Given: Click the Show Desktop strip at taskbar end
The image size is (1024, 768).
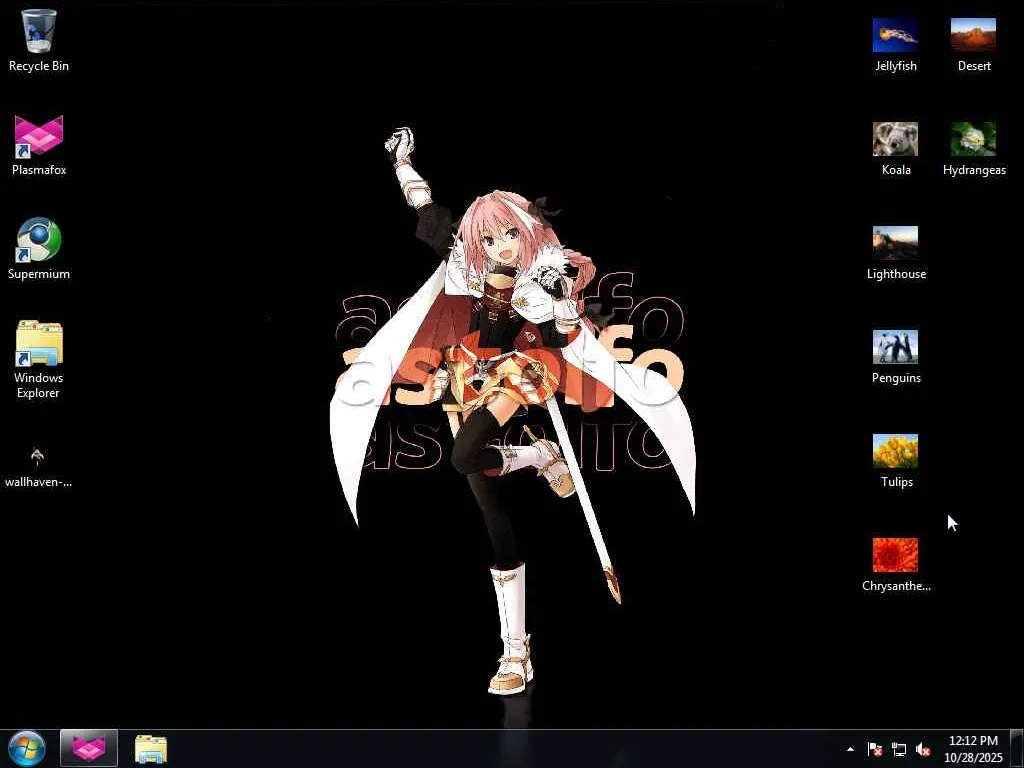Looking at the screenshot, I should tap(1017, 748).
